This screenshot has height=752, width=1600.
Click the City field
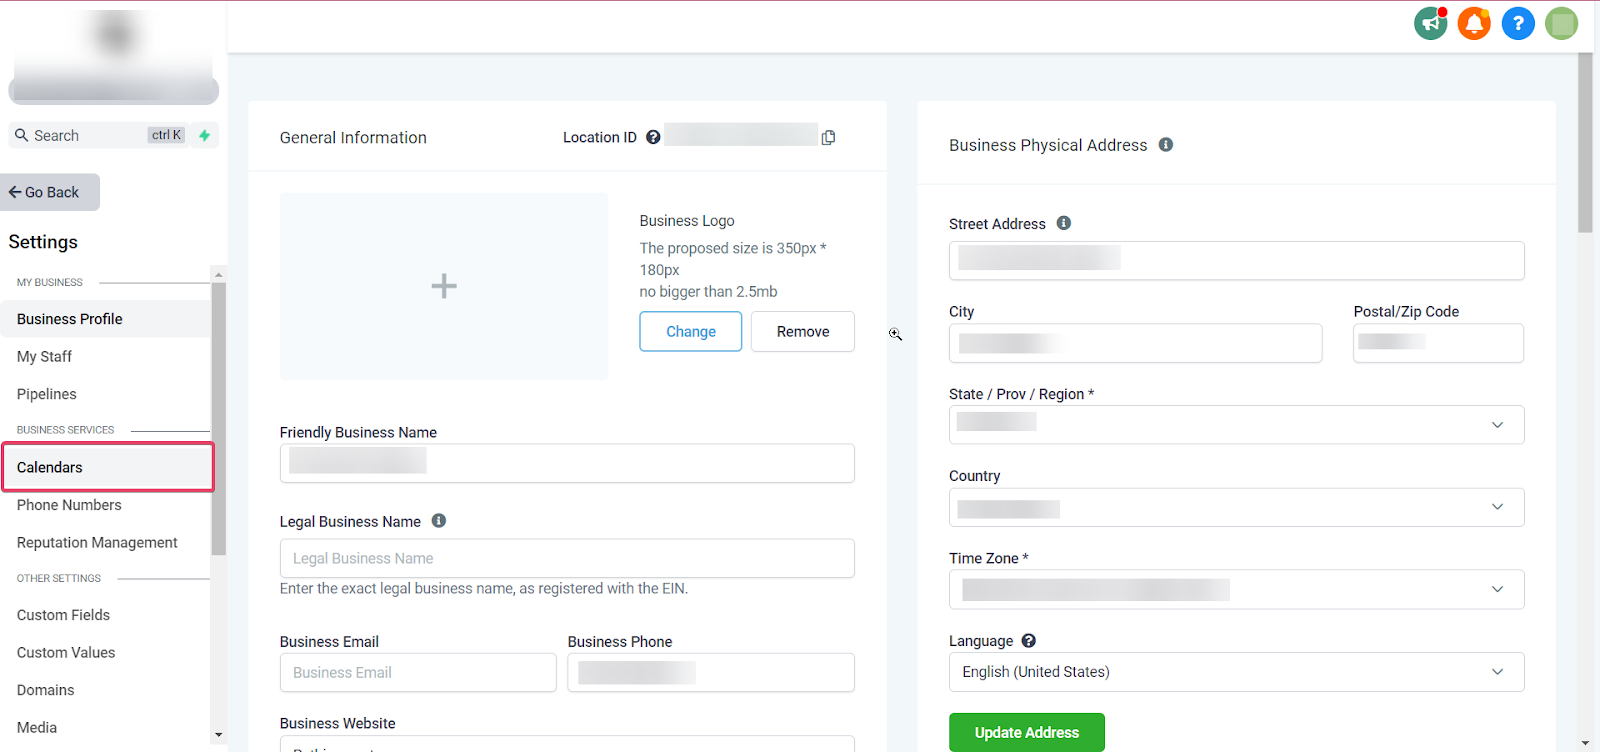[1135, 343]
